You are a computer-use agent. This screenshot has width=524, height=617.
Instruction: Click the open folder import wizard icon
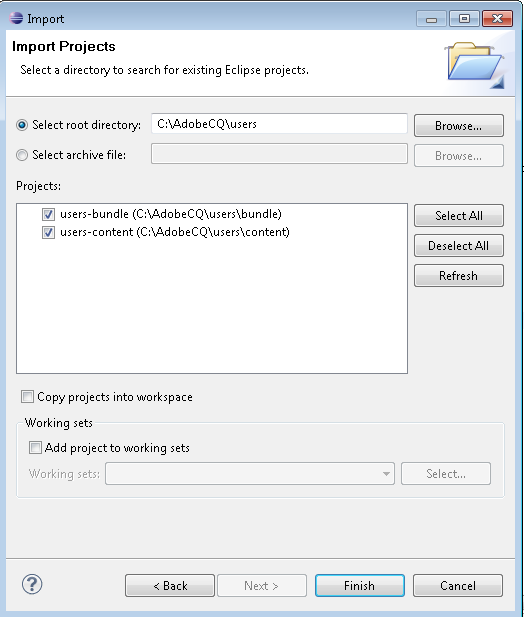pyautogui.click(x=476, y=65)
